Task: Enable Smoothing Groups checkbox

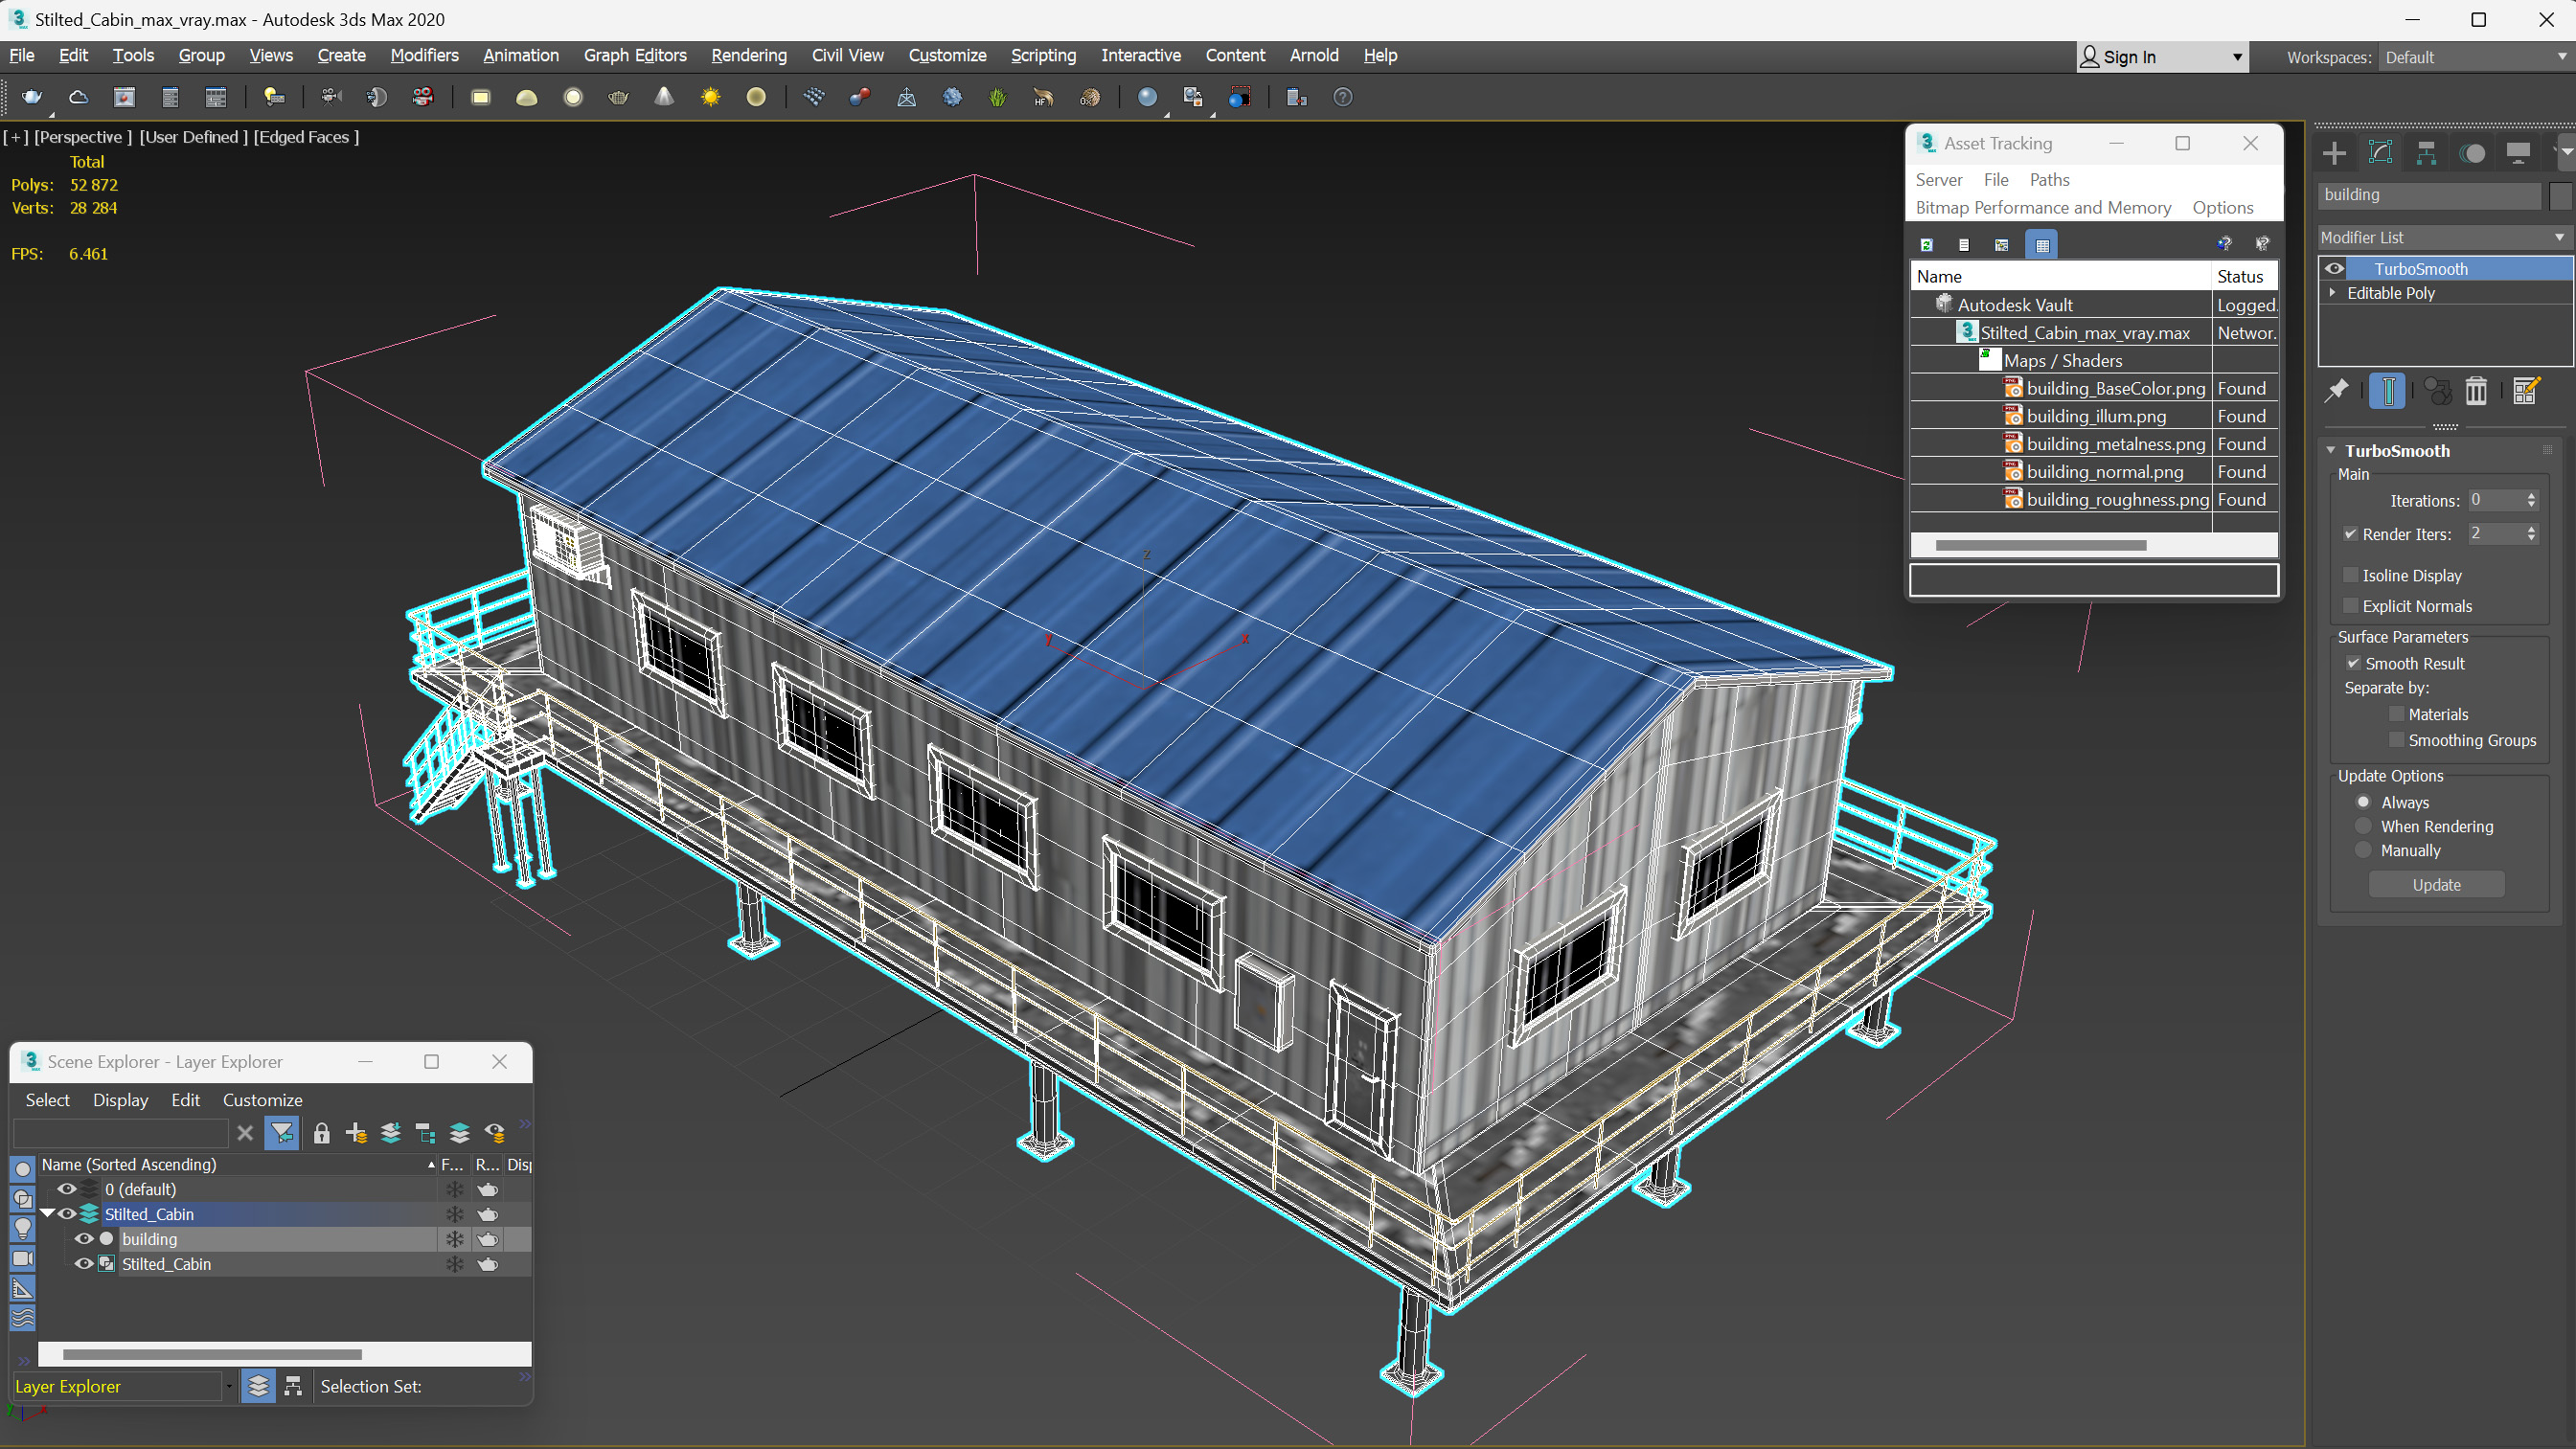Action: pyautogui.click(x=2397, y=740)
